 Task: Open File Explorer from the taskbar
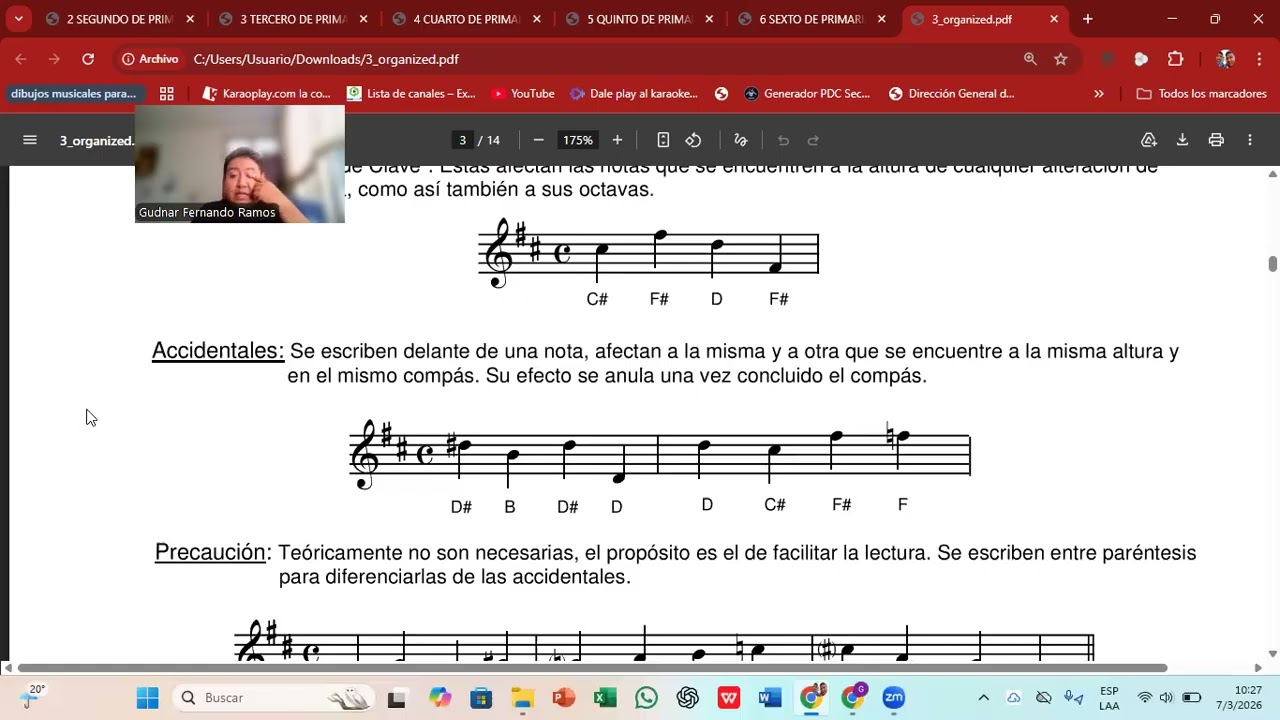click(522, 697)
